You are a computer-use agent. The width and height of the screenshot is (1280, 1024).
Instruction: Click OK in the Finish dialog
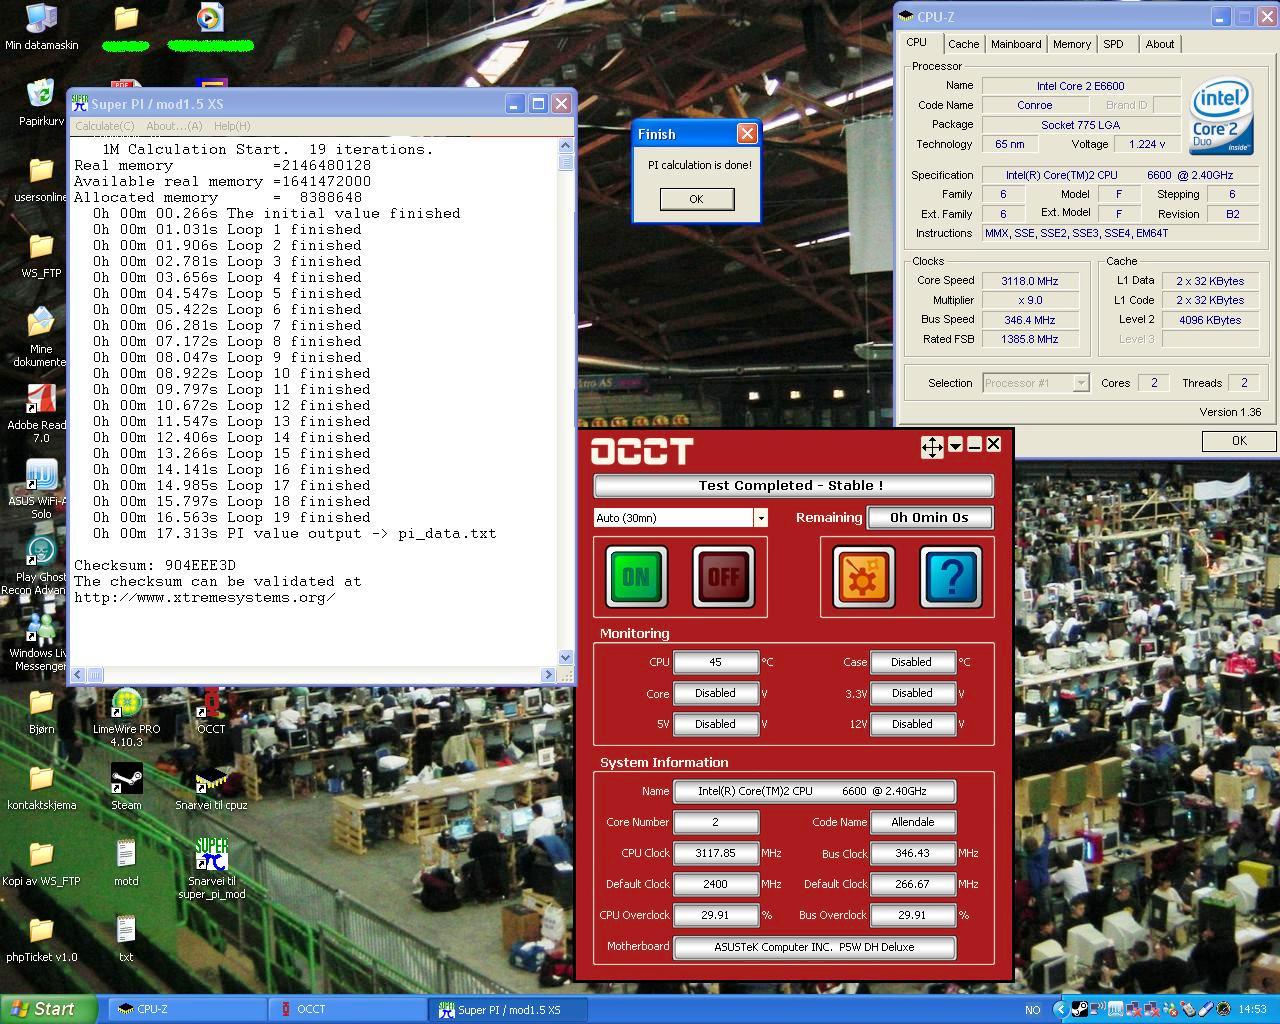pyautogui.click(x=697, y=199)
